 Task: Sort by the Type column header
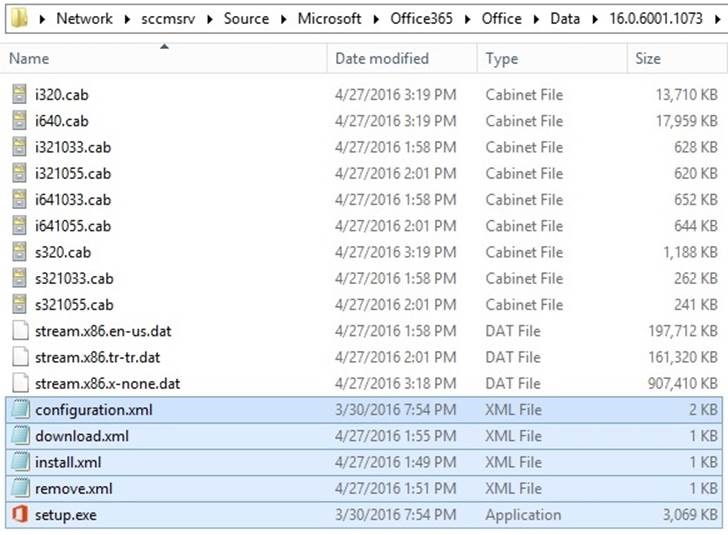coord(552,59)
